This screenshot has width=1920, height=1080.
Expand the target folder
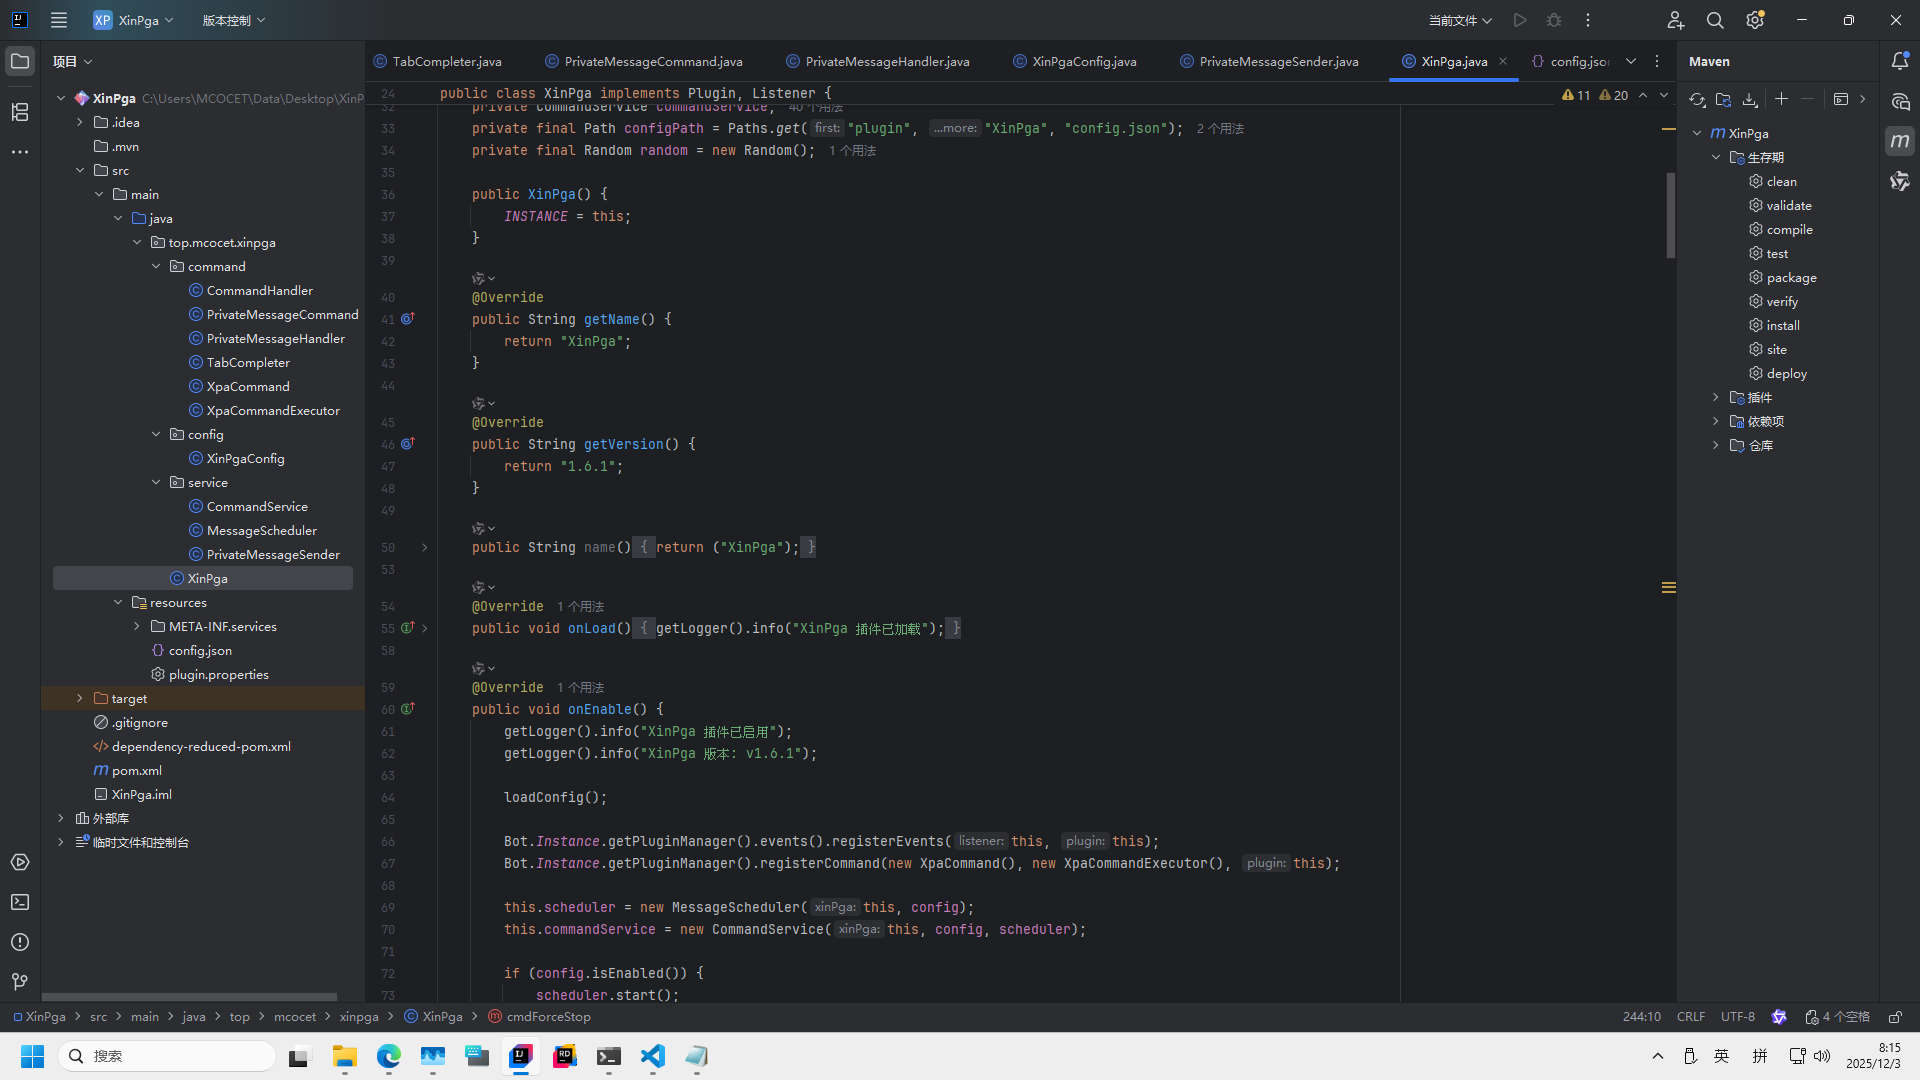pos(80,699)
